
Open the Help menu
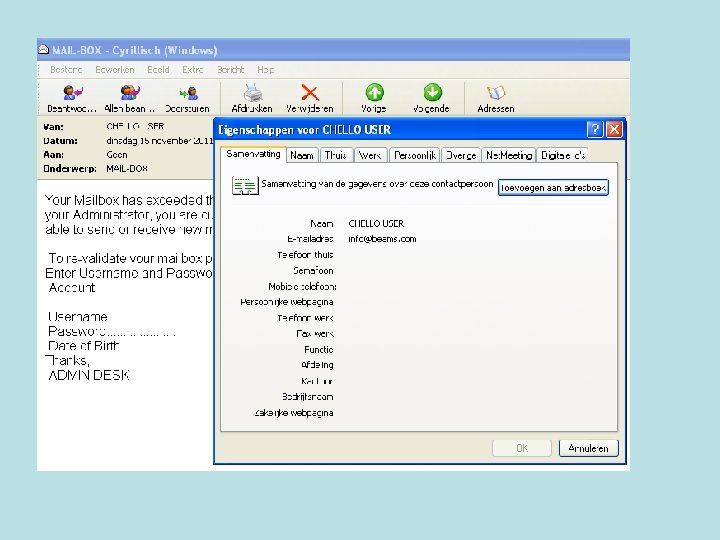[x=265, y=70]
